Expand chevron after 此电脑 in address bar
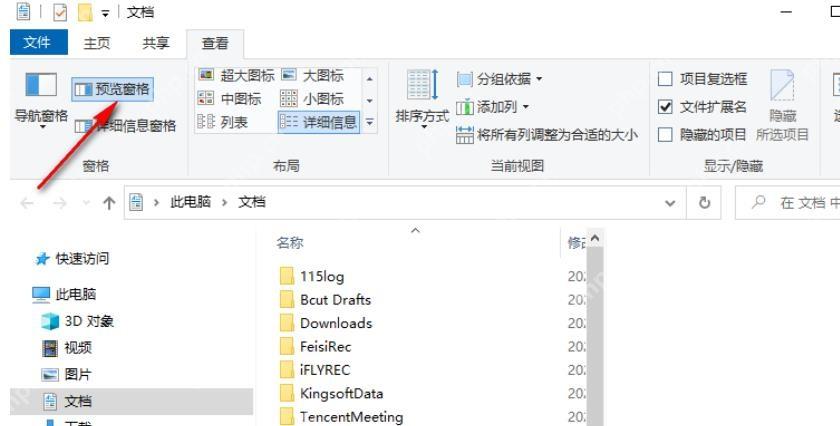The image size is (840, 426). point(224,203)
